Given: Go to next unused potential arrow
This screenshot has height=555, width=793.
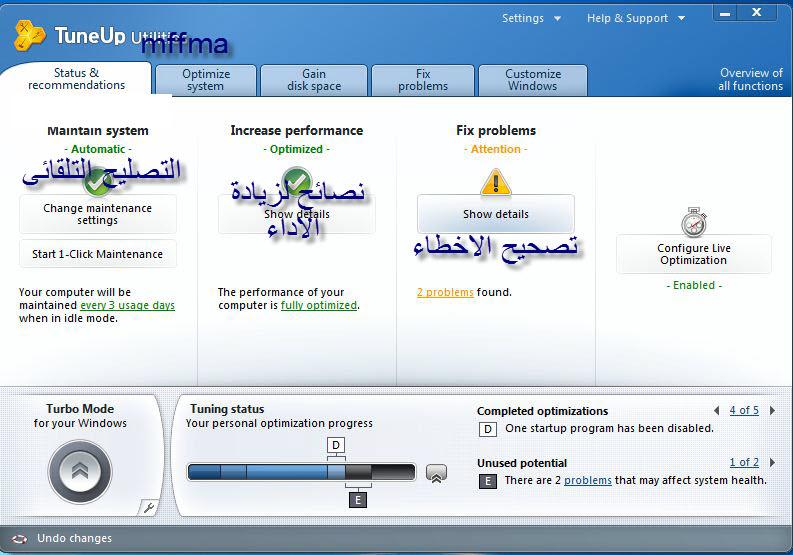Looking at the screenshot, I should coord(772,462).
